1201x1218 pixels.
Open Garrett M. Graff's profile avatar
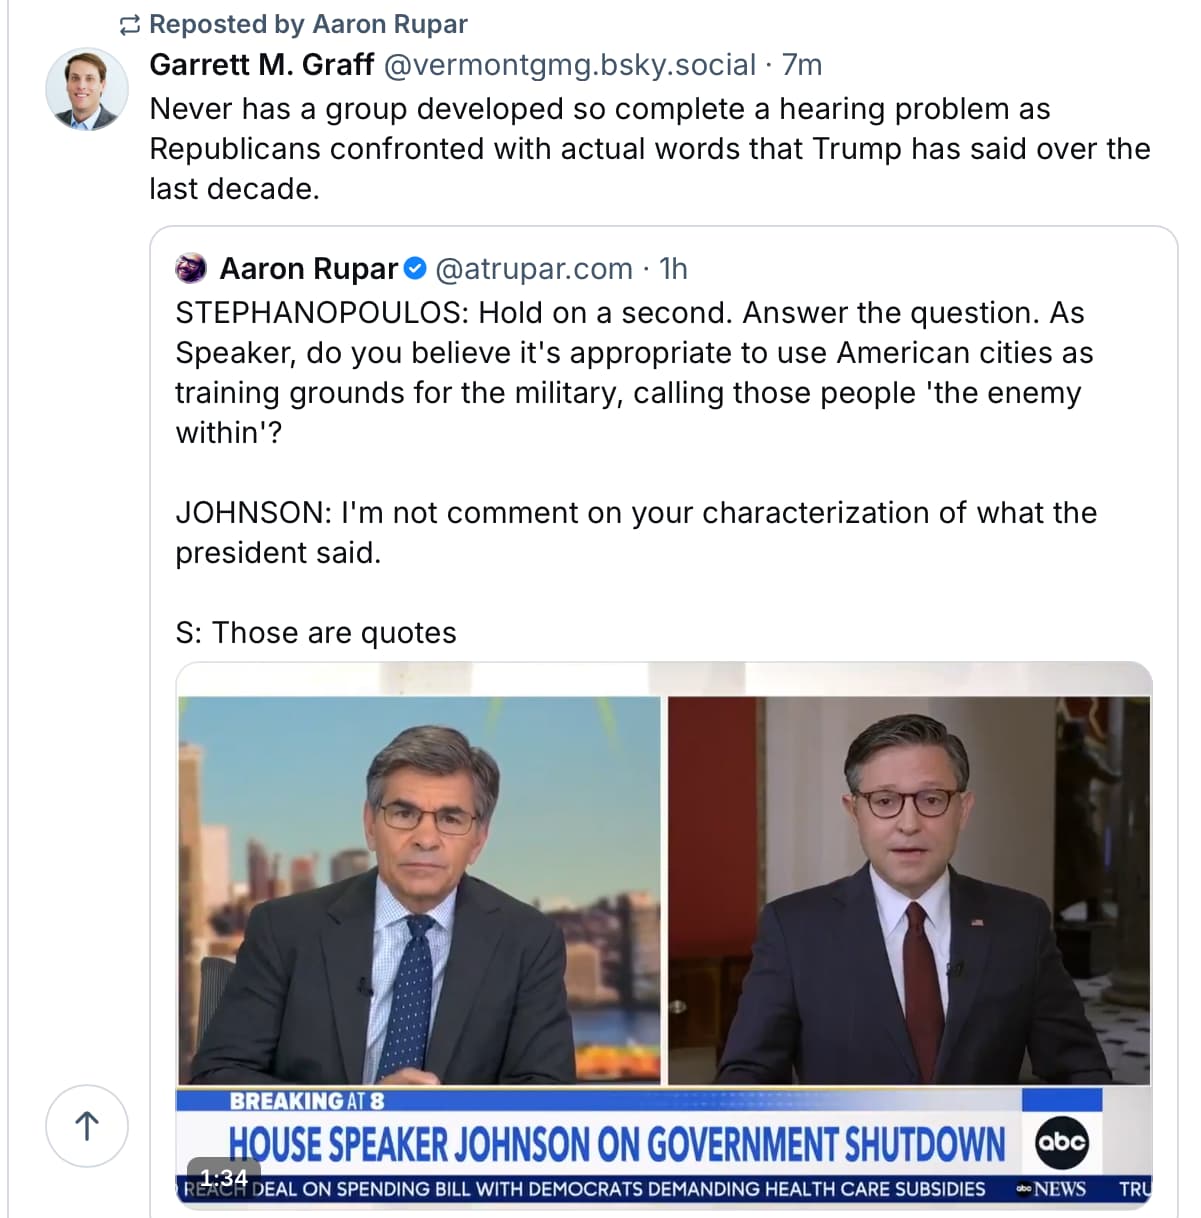[x=87, y=89]
